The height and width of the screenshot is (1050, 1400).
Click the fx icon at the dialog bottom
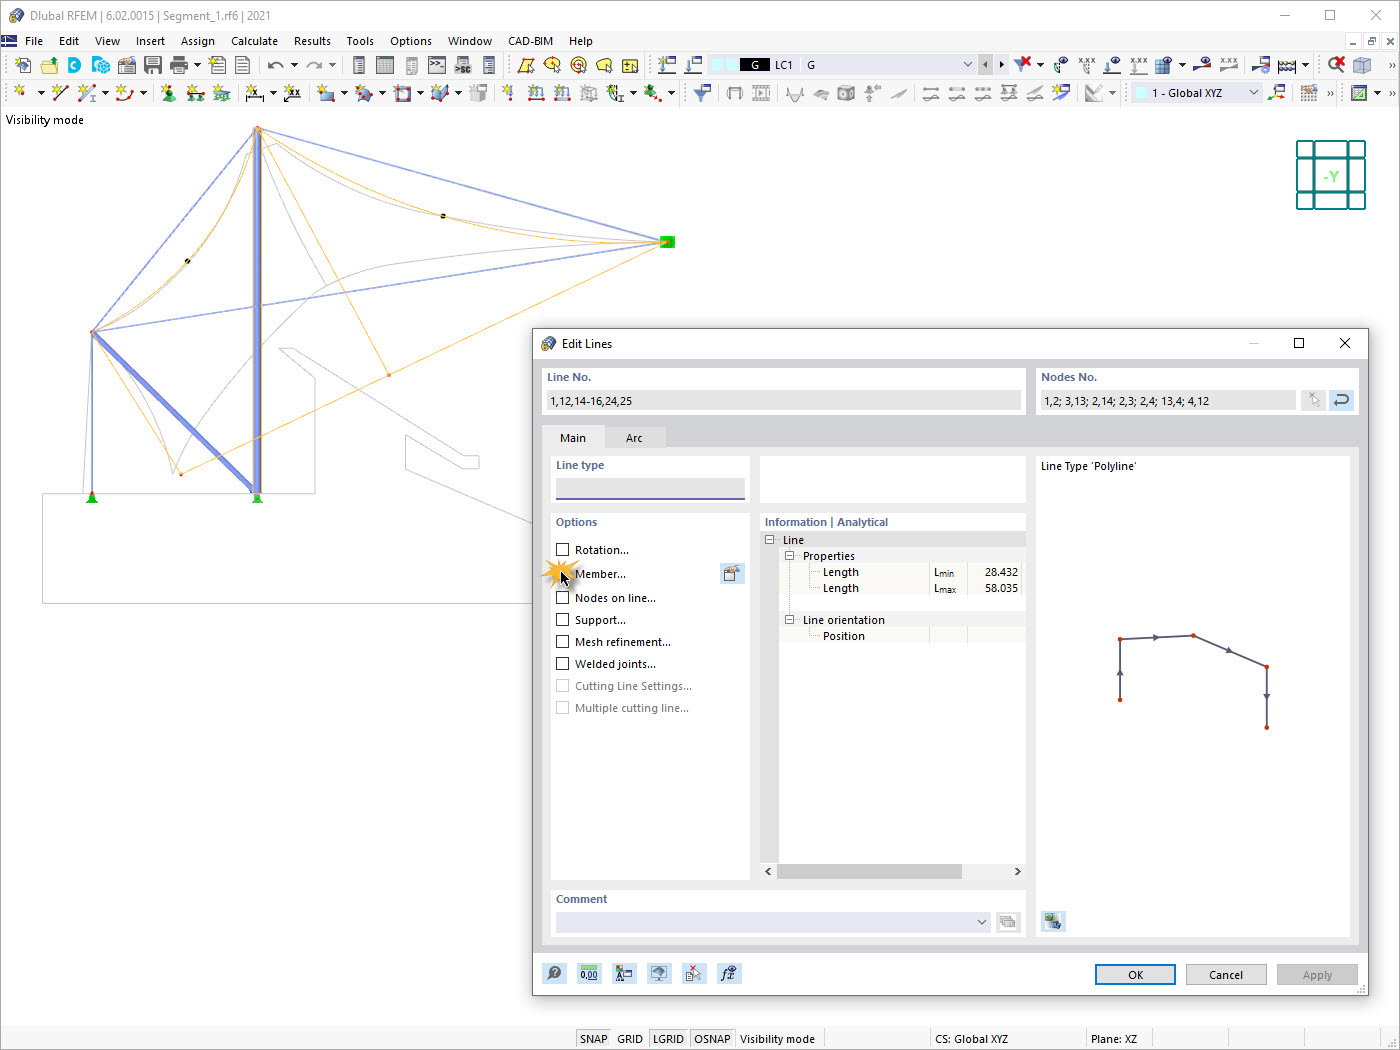729,972
